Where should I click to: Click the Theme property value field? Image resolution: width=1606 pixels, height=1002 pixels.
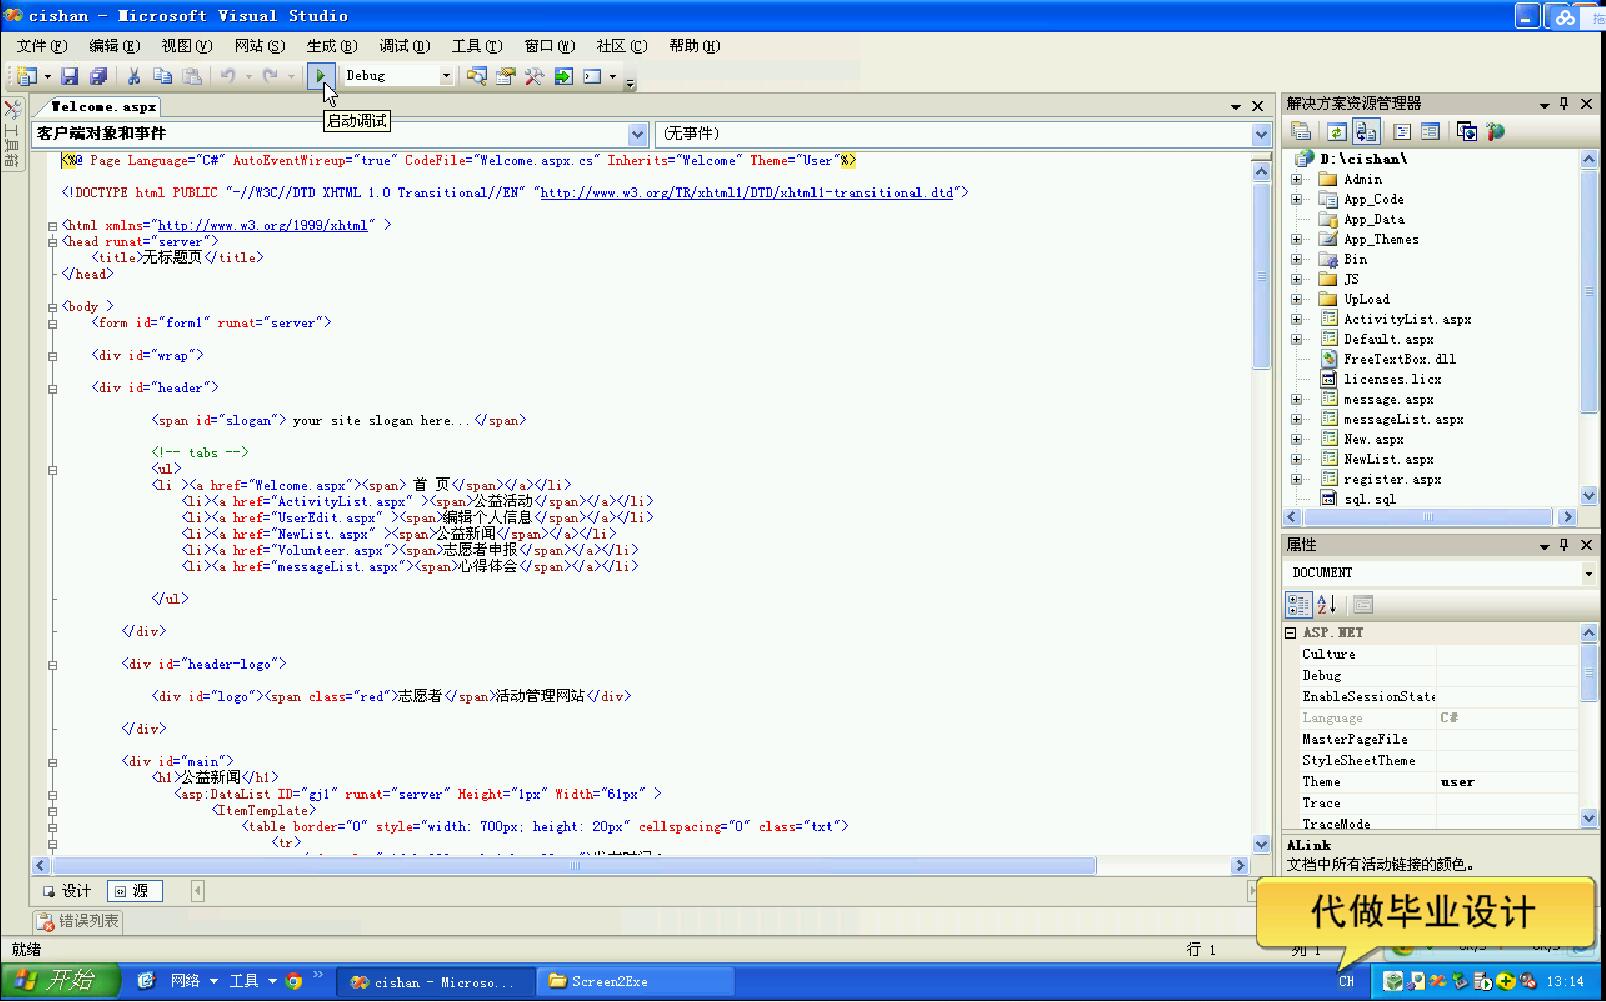(x=1507, y=782)
